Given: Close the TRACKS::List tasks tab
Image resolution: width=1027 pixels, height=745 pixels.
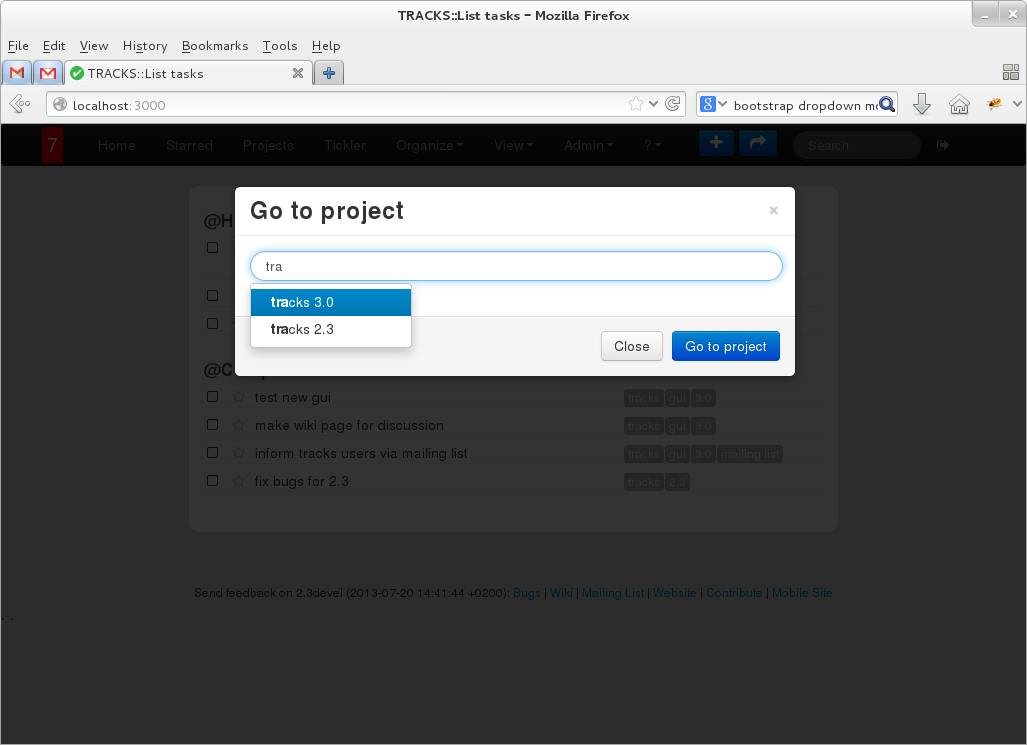Looking at the screenshot, I should [x=297, y=73].
